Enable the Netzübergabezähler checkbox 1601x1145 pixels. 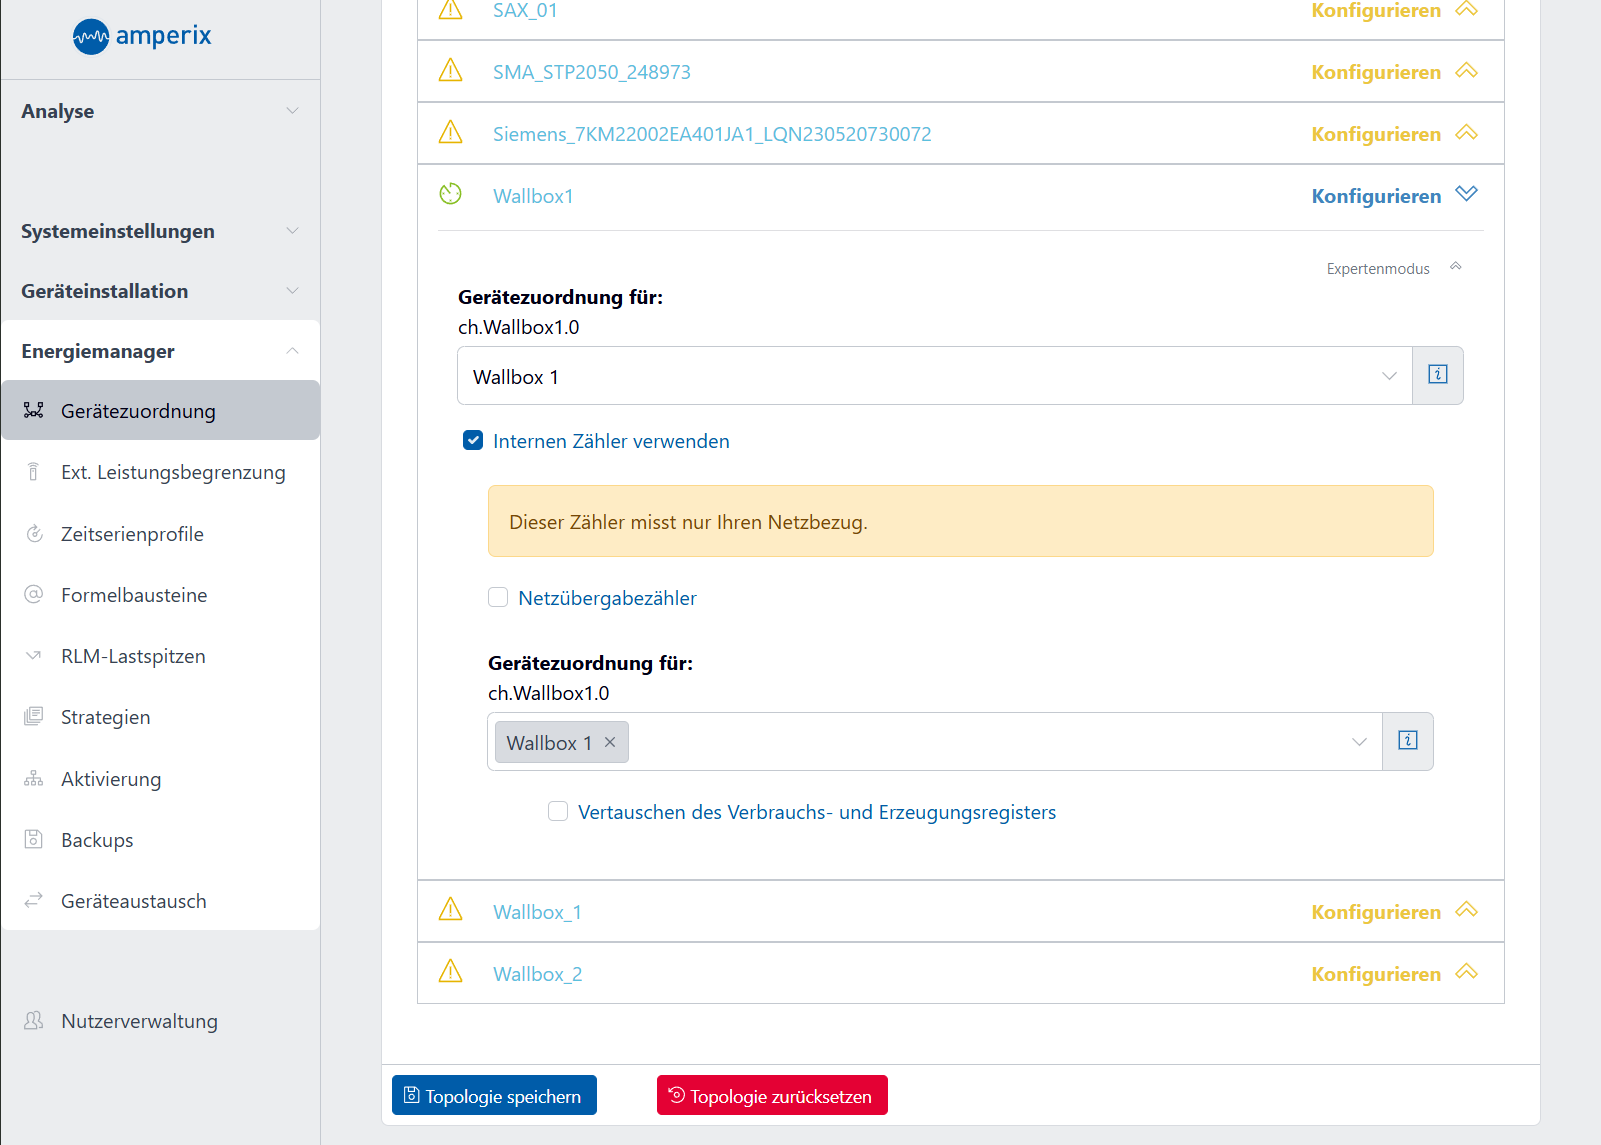click(498, 598)
